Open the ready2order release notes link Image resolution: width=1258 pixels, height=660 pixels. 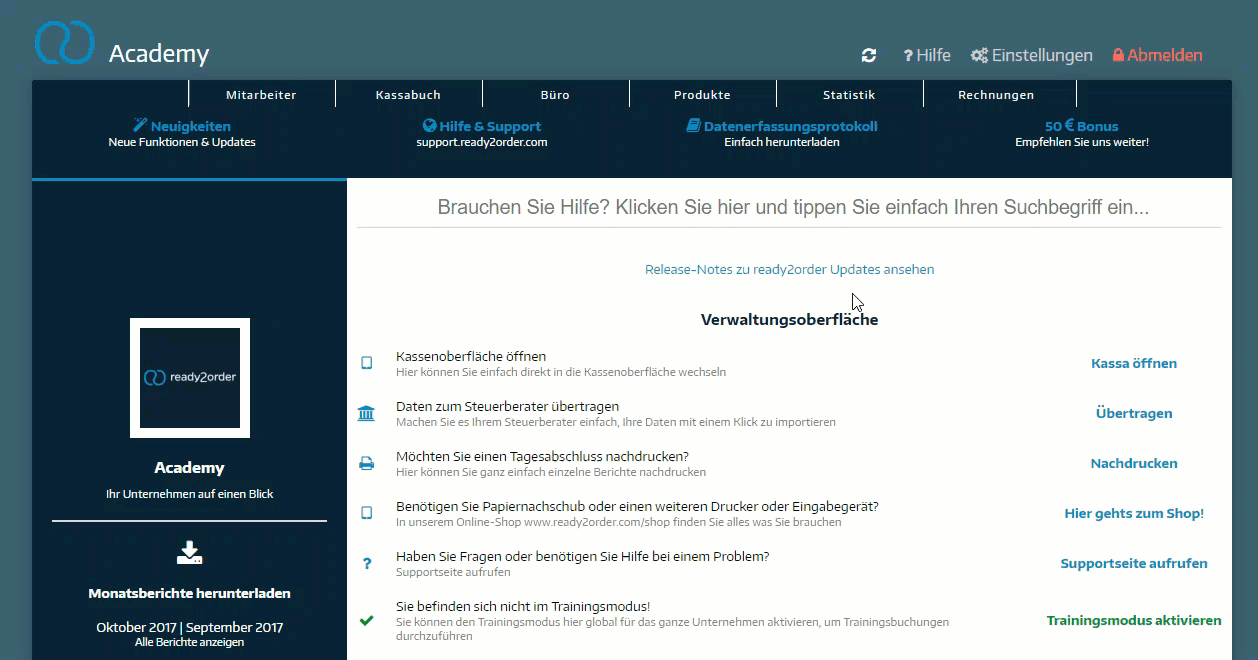click(789, 270)
